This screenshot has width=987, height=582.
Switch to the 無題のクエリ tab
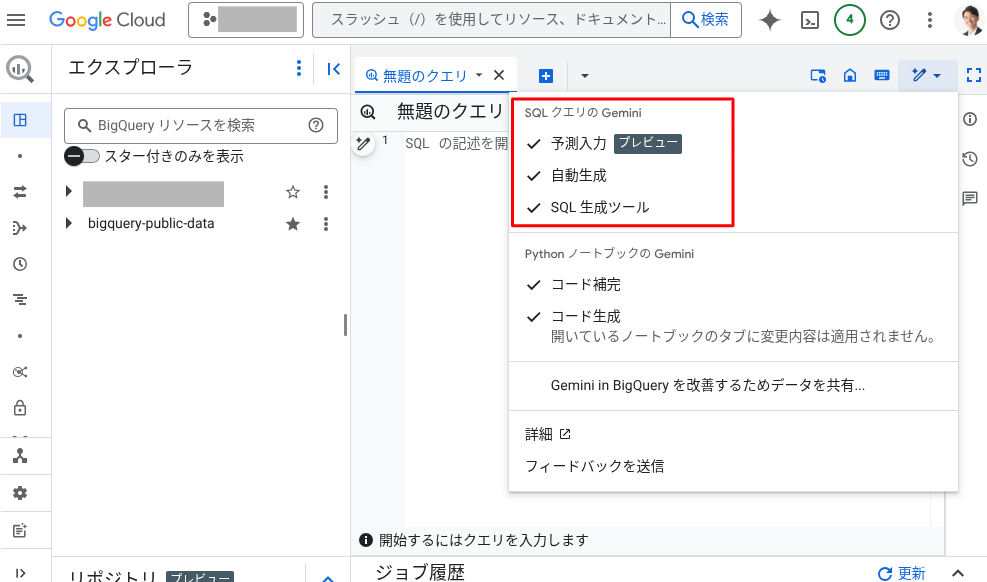[425, 76]
